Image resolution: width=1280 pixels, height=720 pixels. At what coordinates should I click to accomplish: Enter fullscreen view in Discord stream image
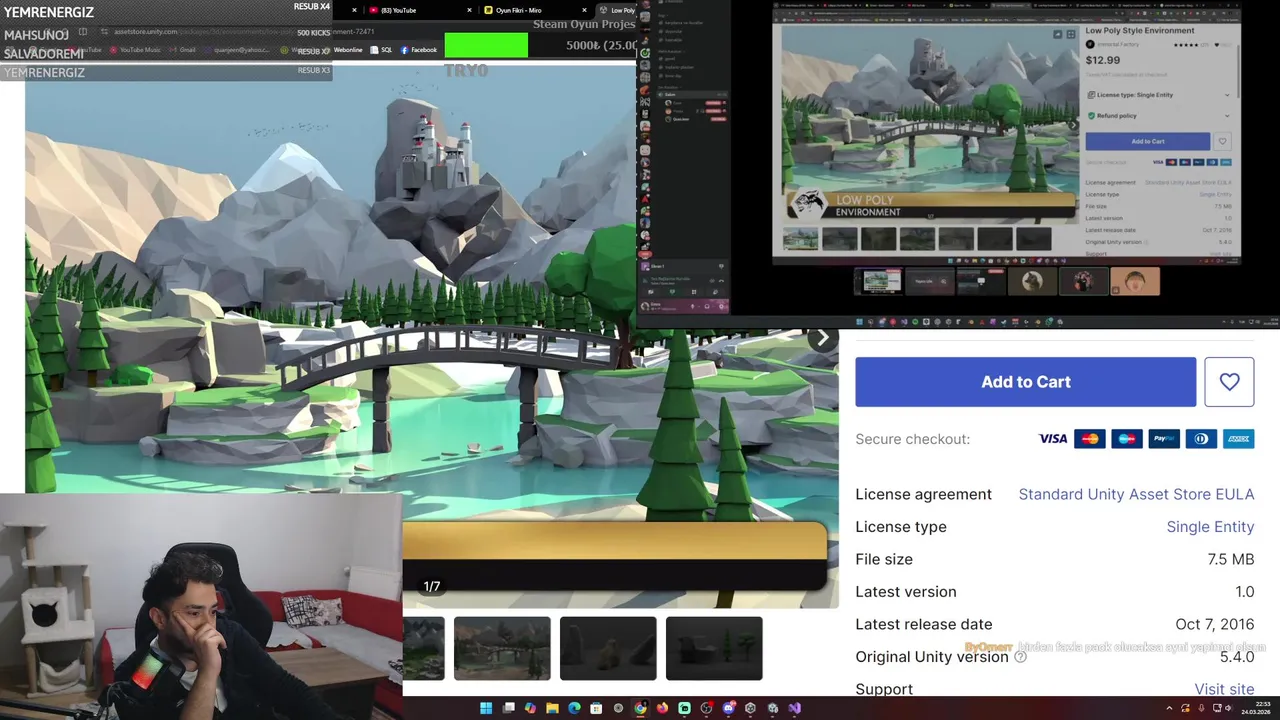[1071, 34]
